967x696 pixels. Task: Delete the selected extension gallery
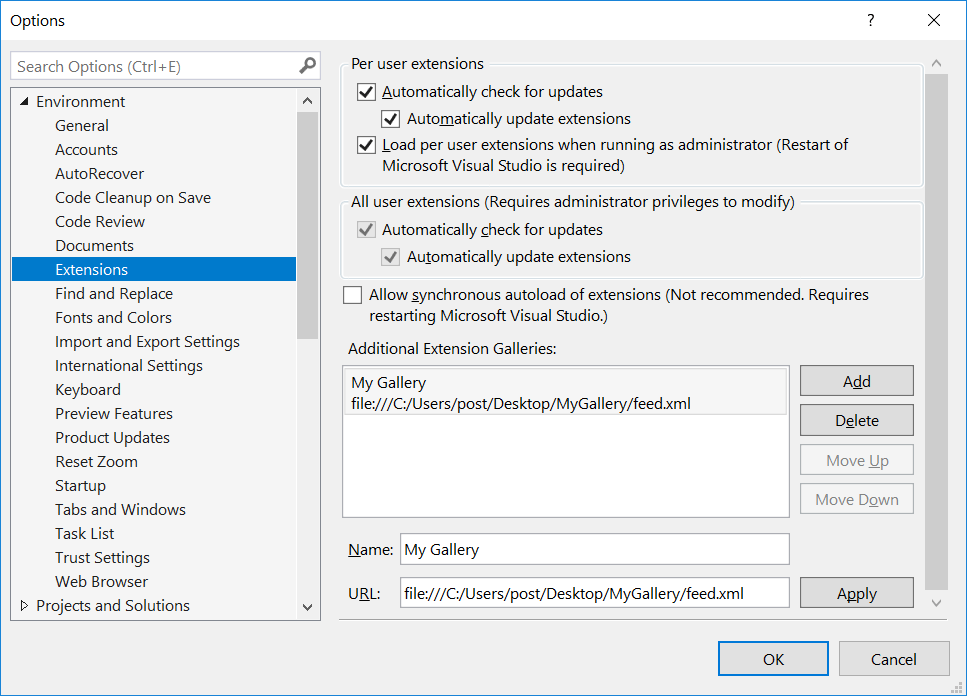pos(856,420)
